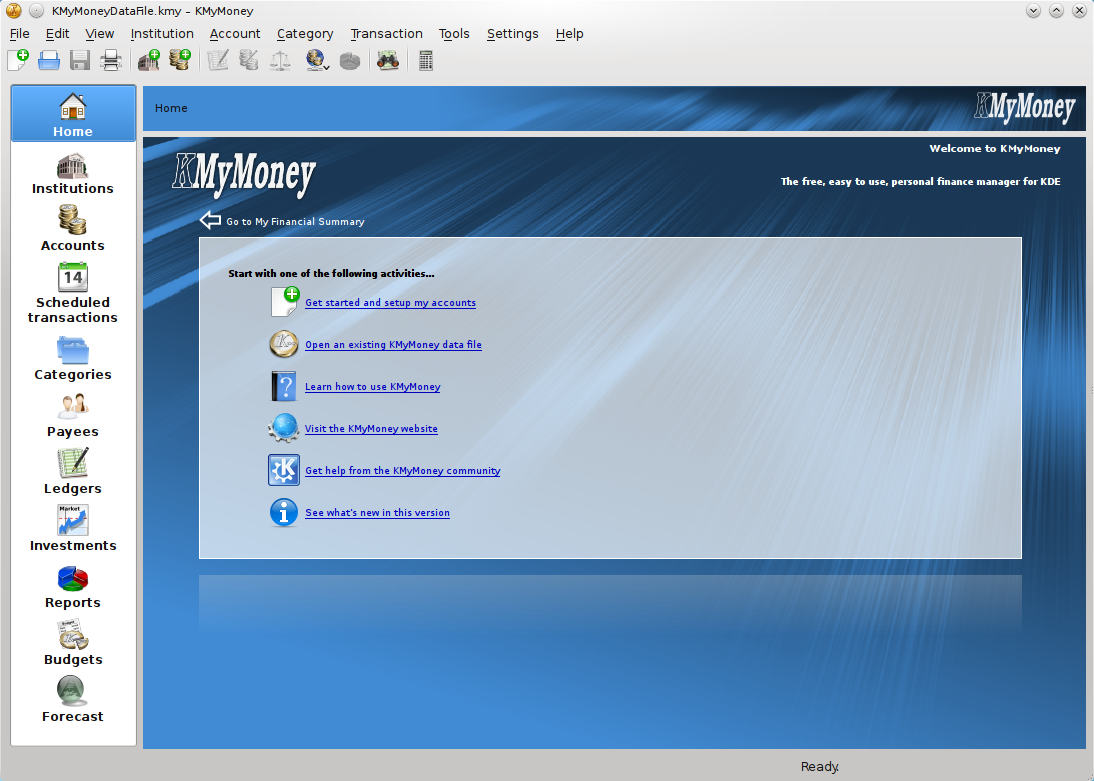Open the Category menu
The width and height of the screenshot is (1094, 781).
click(305, 34)
